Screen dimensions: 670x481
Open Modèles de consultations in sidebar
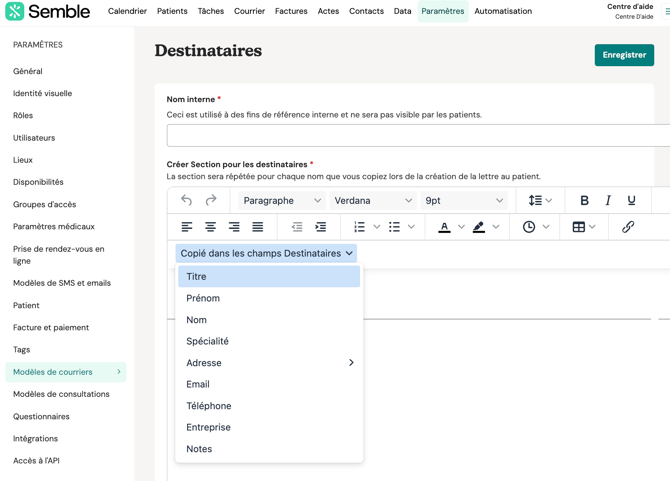pos(61,394)
